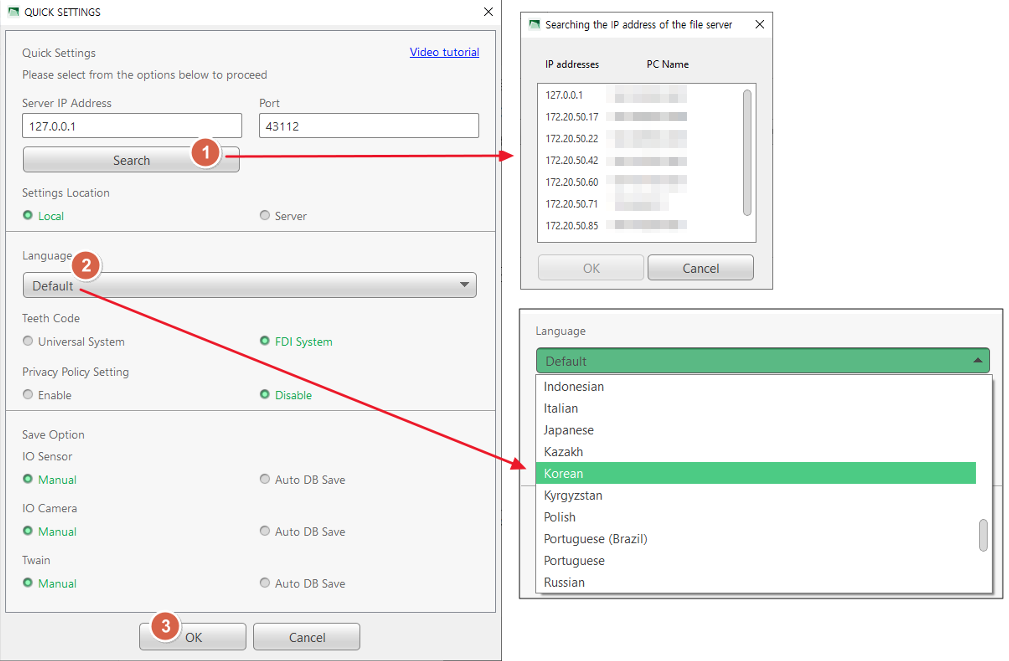Screen dimensions: 1009x661
Task: Click the language list scrollbar thumb
Action: (x=983, y=535)
